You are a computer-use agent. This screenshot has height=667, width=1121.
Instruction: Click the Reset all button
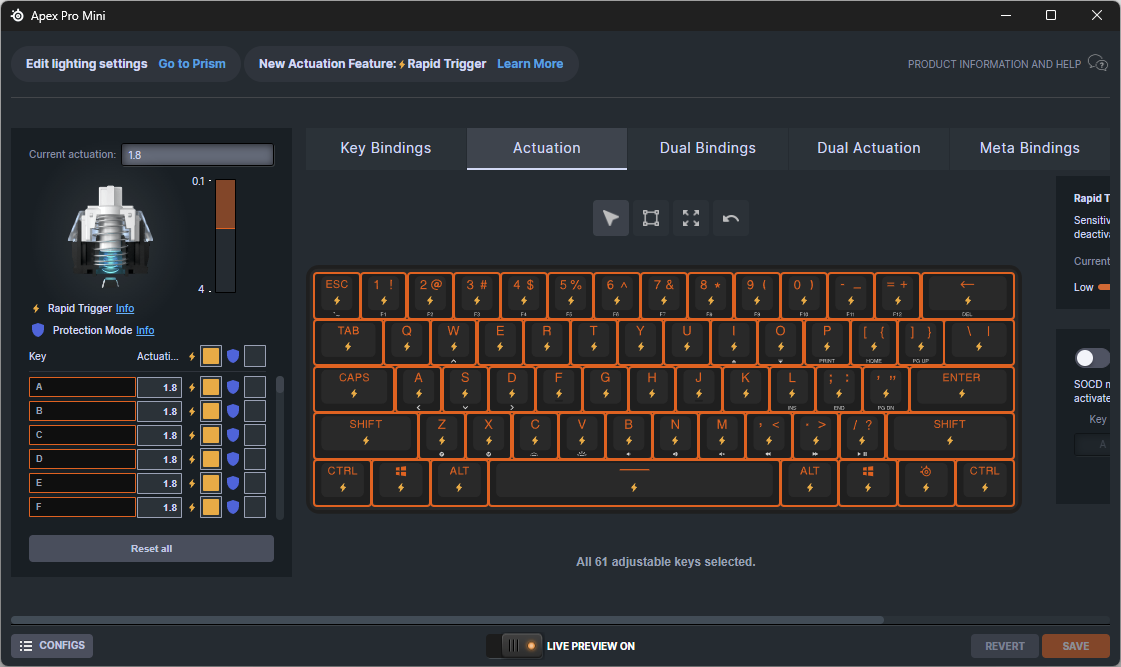pos(152,548)
